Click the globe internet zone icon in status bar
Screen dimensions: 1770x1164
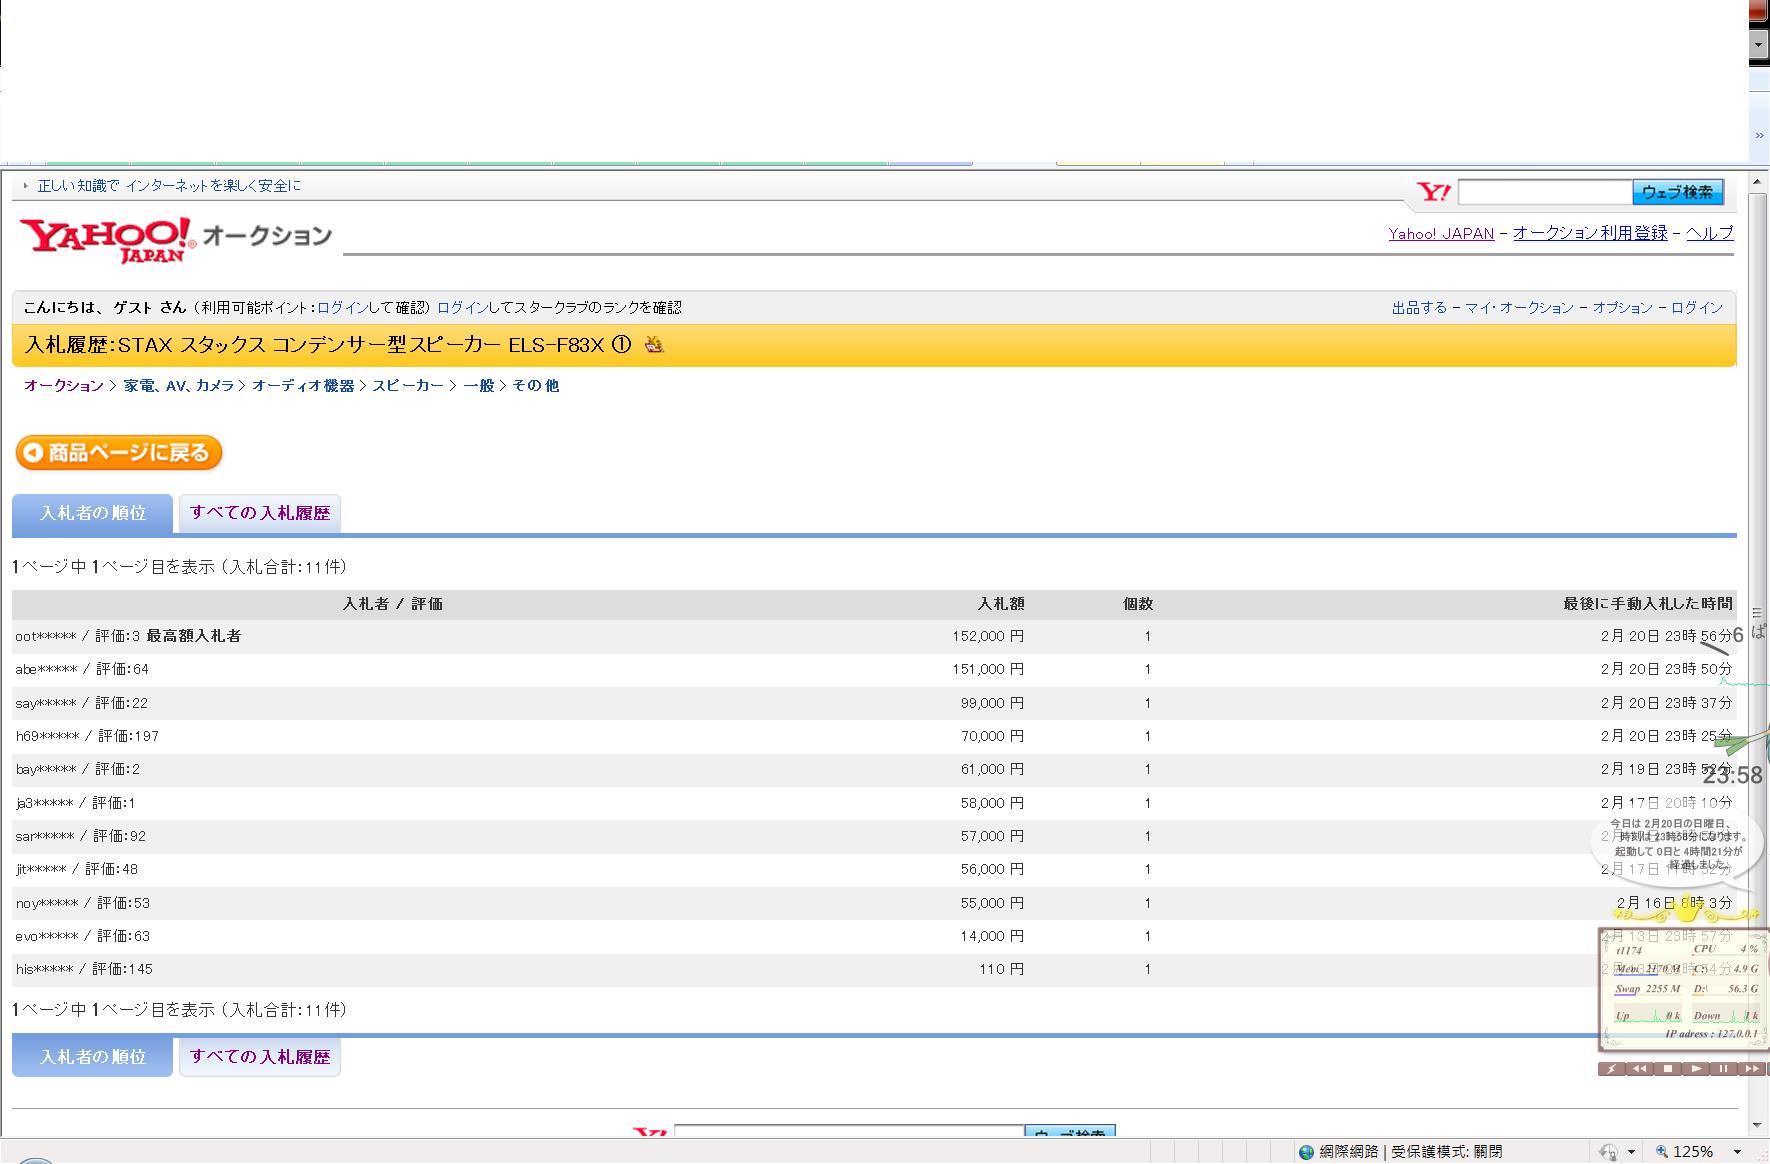1306,1152
